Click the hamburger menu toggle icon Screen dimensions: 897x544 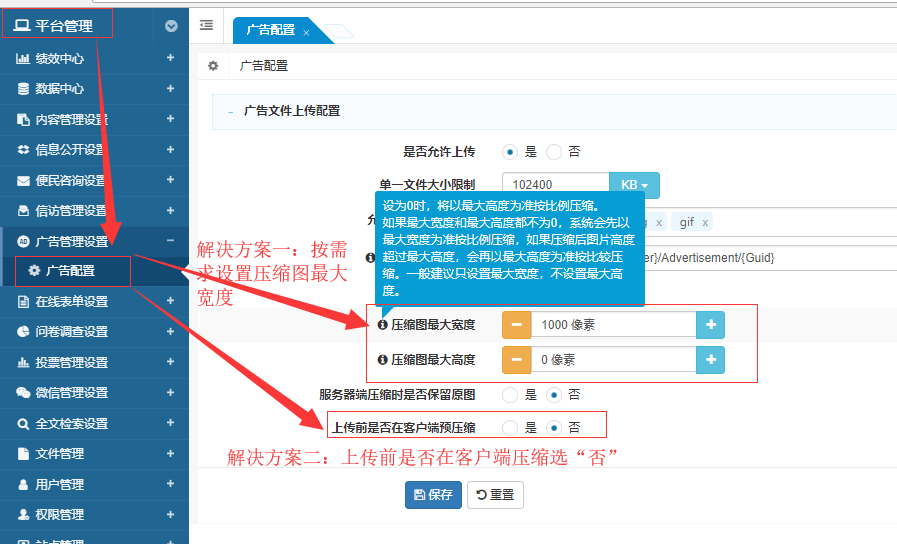pyautogui.click(x=206, y=26)
